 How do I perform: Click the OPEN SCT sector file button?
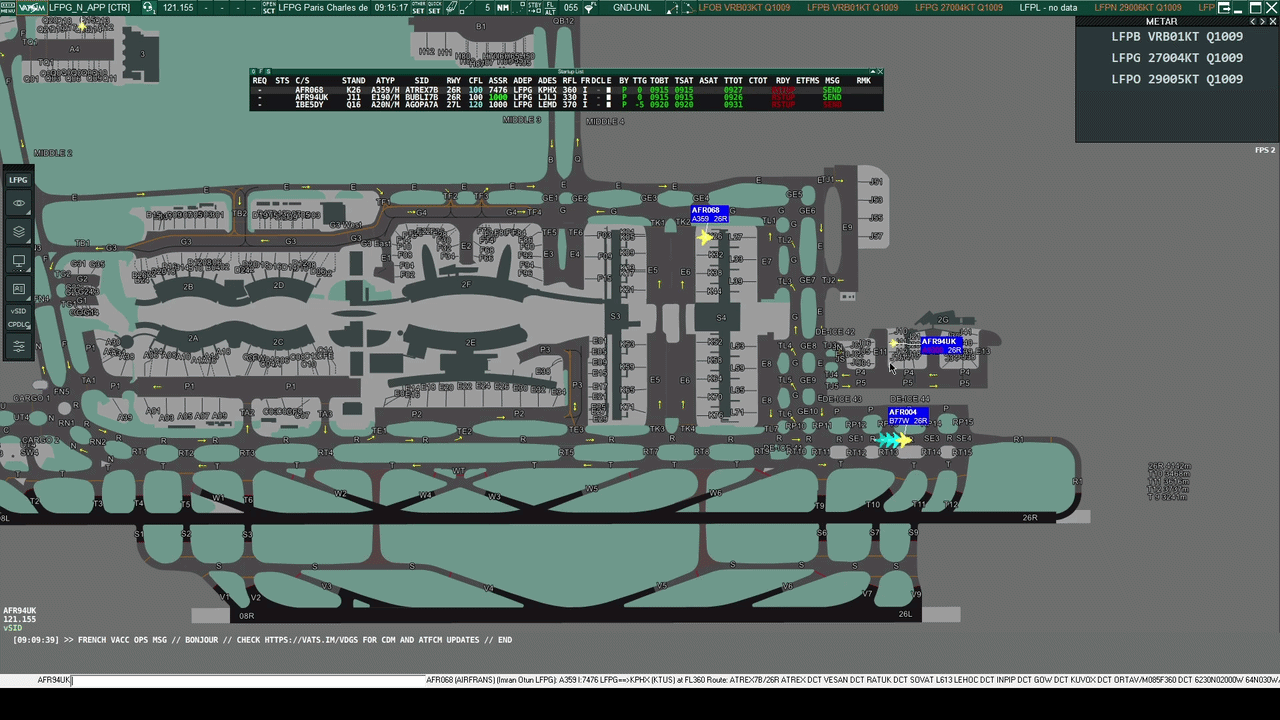[x=269, y=7]
